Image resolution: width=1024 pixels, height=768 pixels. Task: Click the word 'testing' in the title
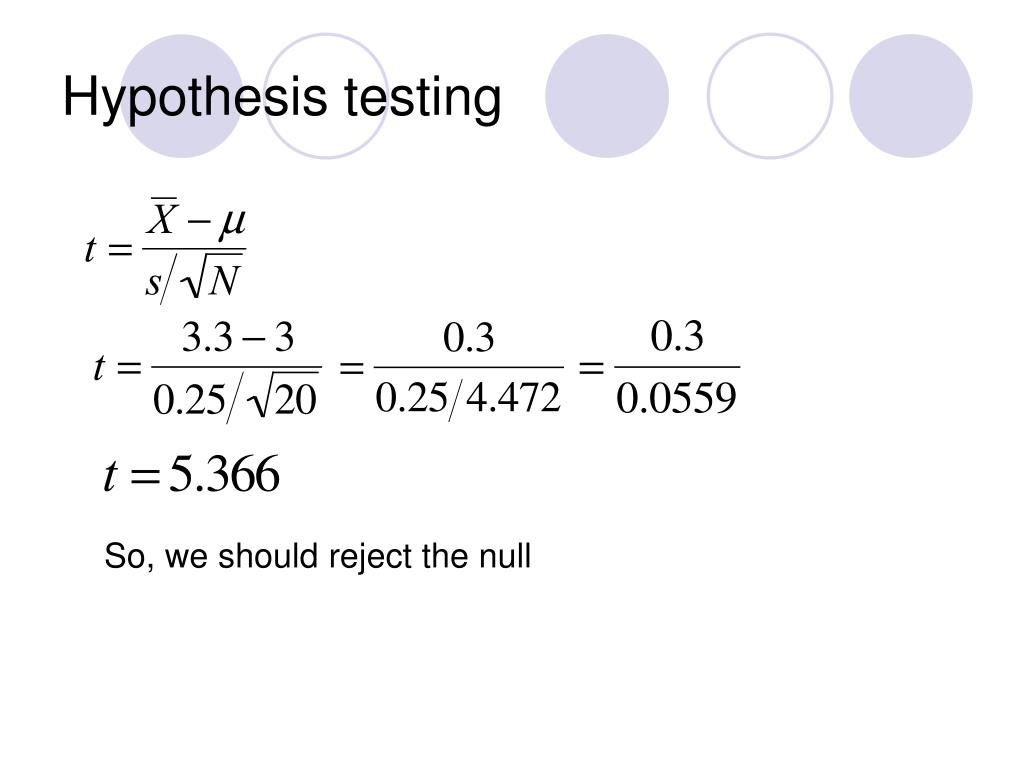click(423, 98)
